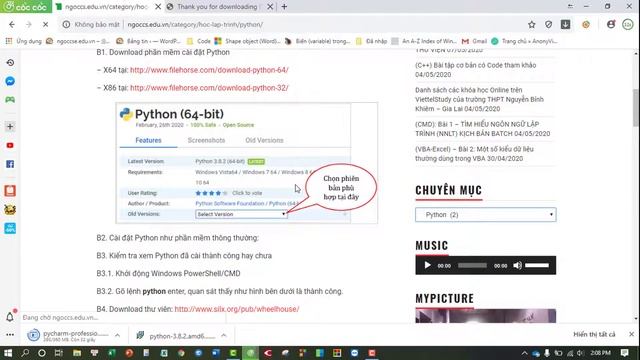Mute the music player audio
Screen dimensions: 640x360
point(517,265)
